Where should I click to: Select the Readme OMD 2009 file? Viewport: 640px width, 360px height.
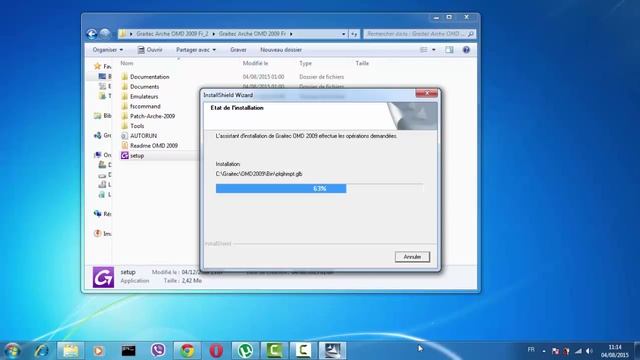coord(154,145)
